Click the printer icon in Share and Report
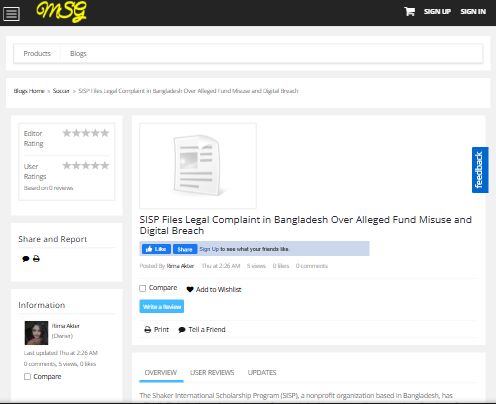The image size is (496, 404). coord(36,259)
